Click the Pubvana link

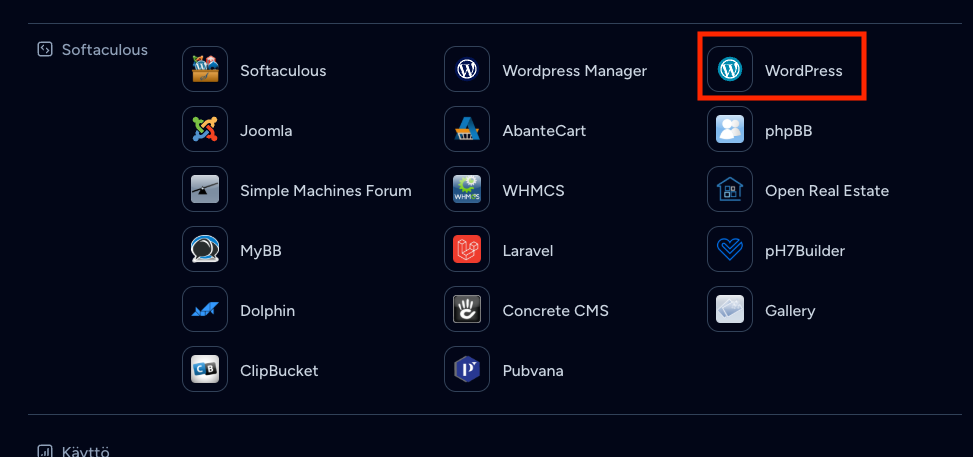(x=533, y=371)
